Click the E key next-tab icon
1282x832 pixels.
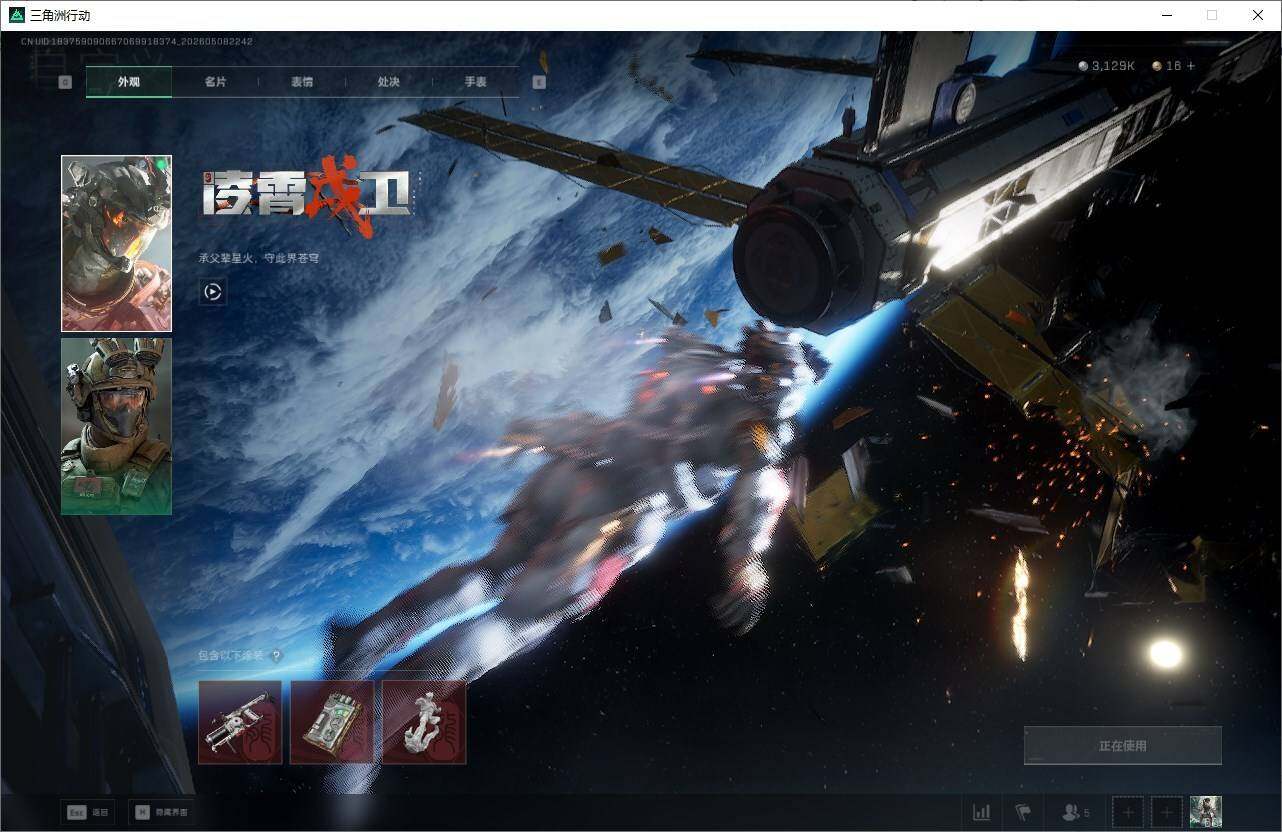[x=539, y=82]
